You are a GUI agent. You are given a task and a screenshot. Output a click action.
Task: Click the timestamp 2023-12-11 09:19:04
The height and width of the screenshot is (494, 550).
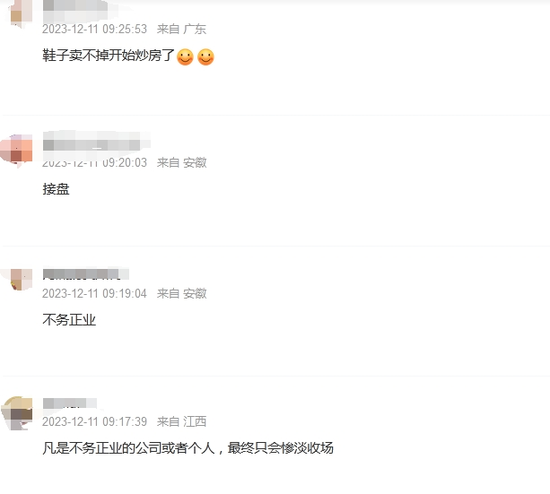tap(95, 293)
